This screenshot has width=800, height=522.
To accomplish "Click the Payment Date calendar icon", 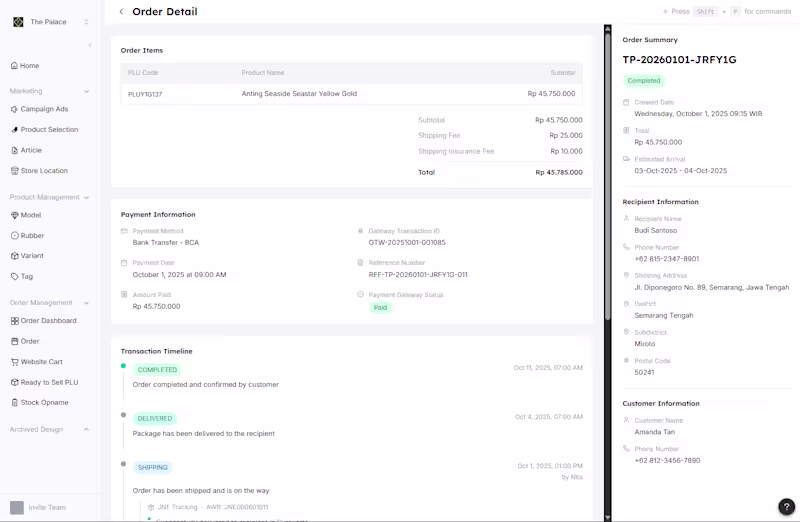I will click(124, 263).
